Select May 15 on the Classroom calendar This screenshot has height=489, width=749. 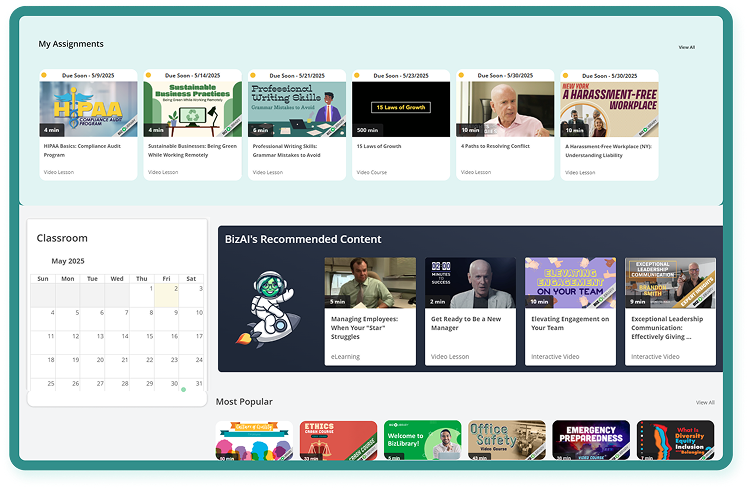point(142,342)
